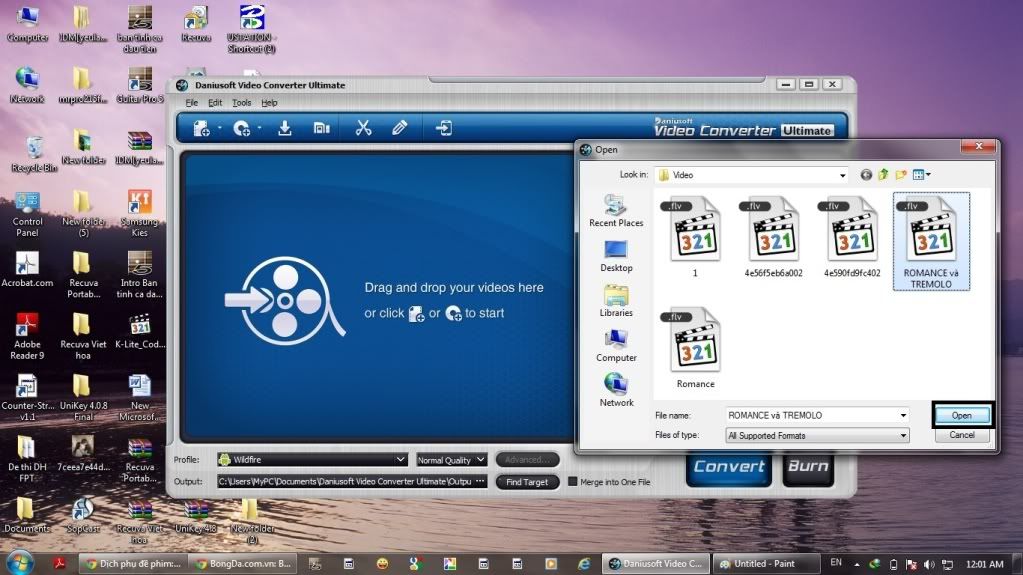1023x575 pixels.
Task: Click the BongDa.com.vn taskbar item
Action: click(243, 563)
